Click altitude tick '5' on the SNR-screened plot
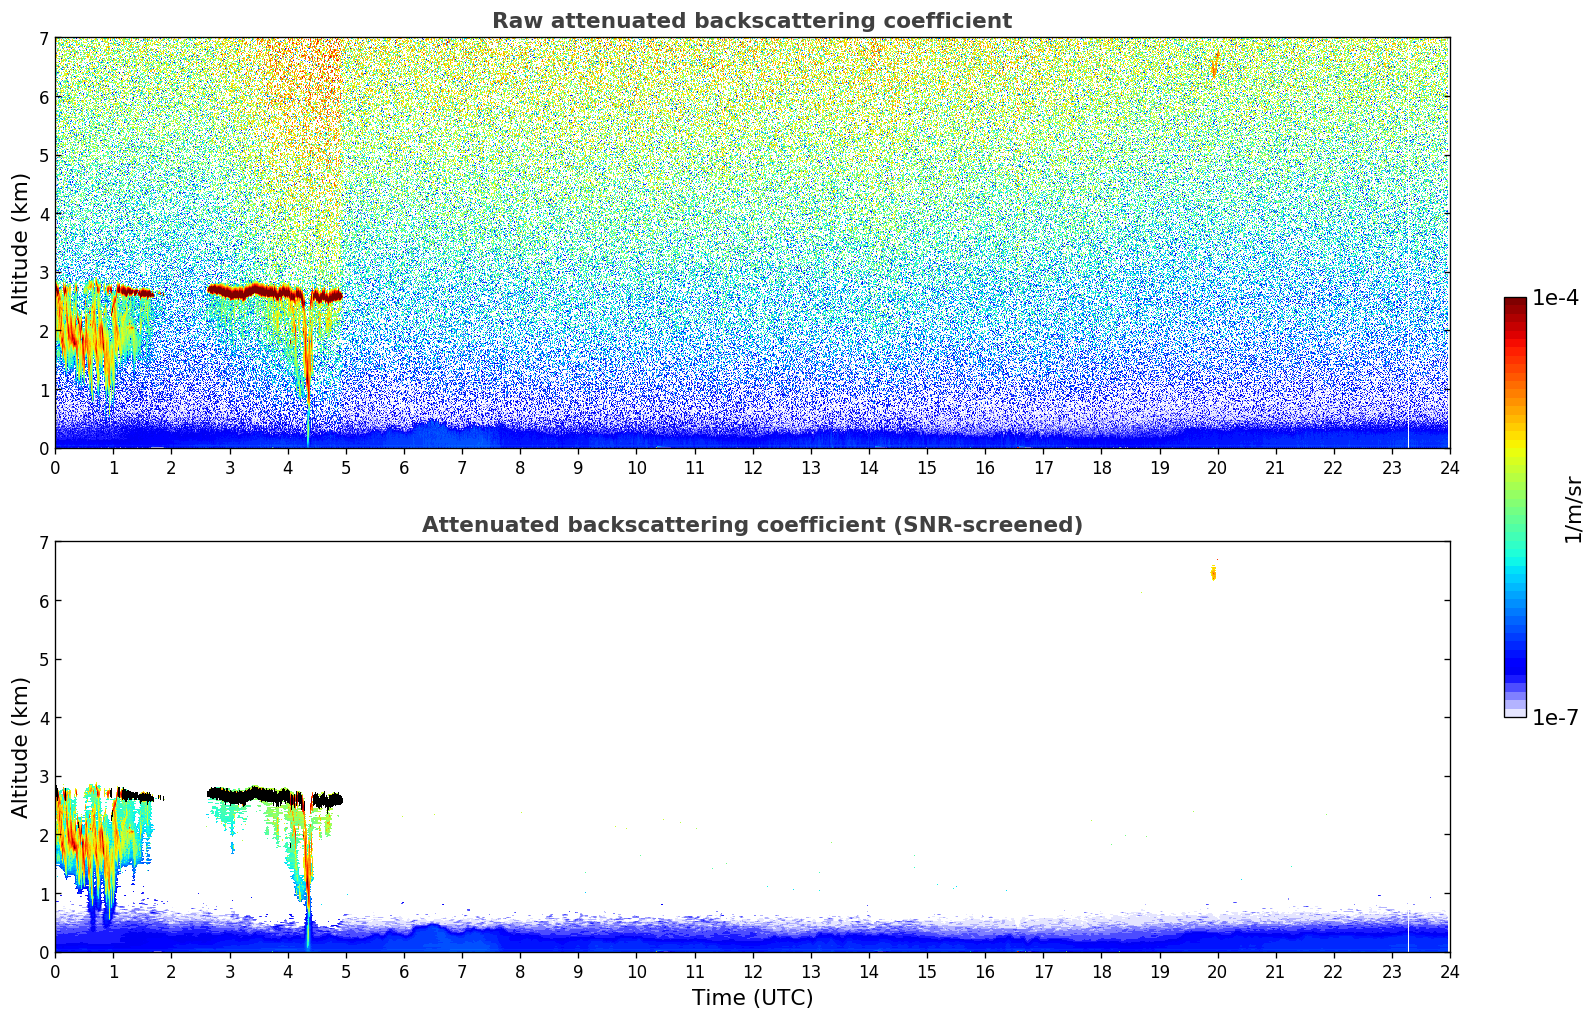Screen dimensions: 1595x1020 pyautogui.click(x=43, y=660)
